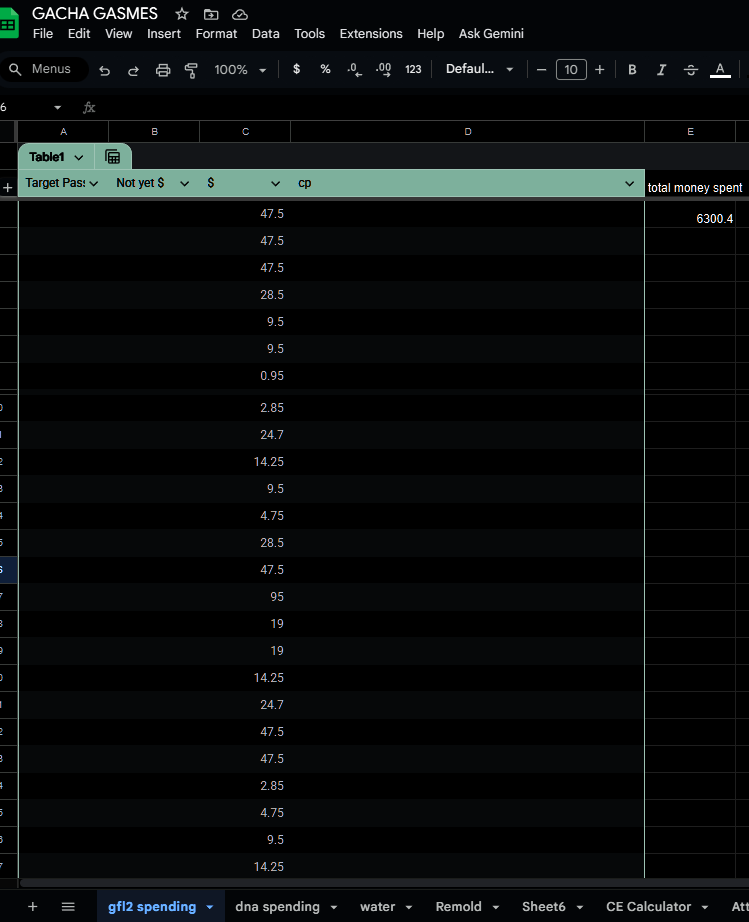Open the water tab menu arrow
Screen dimensions: 749x922
point(409,907)
